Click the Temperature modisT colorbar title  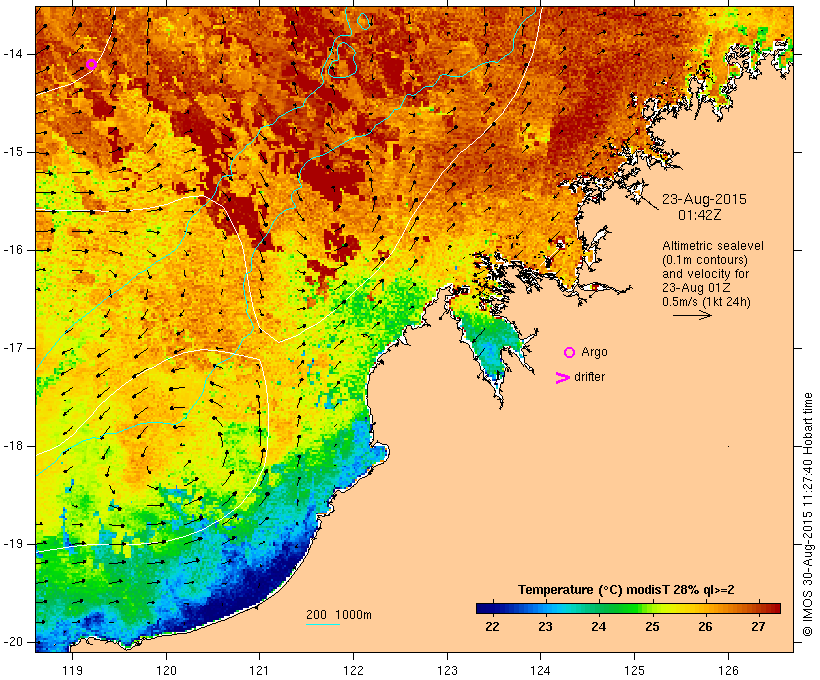(x=626, y=590)
